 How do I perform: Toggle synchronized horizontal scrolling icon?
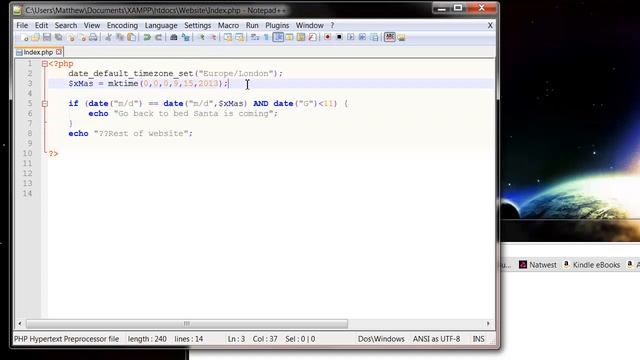pyautogui.click(x=240, y=38)
